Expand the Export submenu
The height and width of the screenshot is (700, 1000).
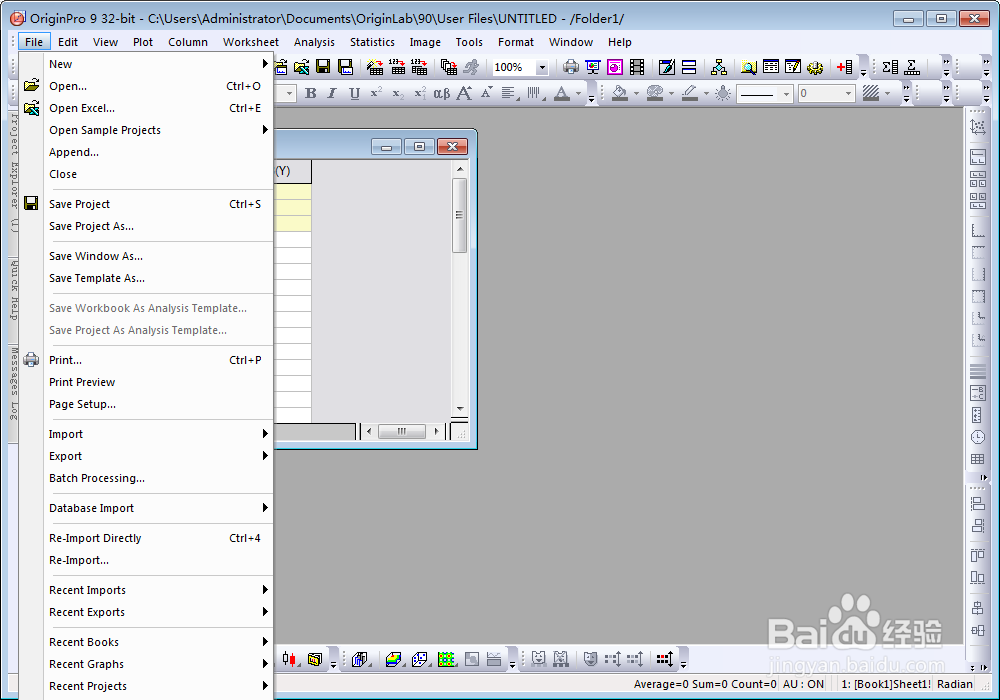[158, 456]
